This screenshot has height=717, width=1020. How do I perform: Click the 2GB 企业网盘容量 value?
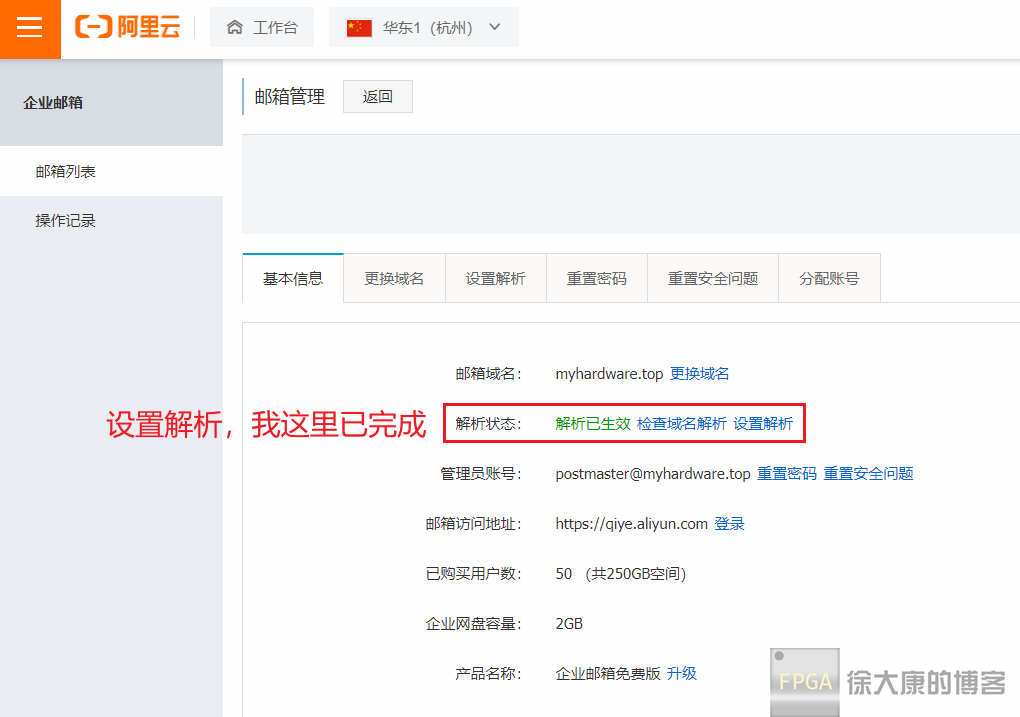click(x=569, y=624)
